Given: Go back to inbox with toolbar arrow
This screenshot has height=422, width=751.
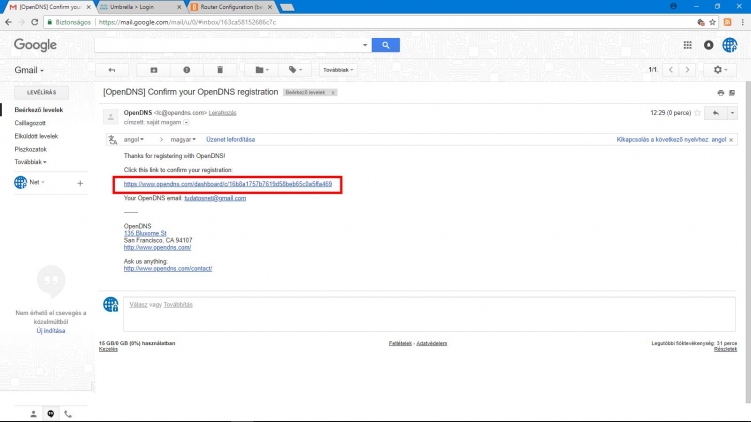Looking at the screenshot, I should point(112,70).
